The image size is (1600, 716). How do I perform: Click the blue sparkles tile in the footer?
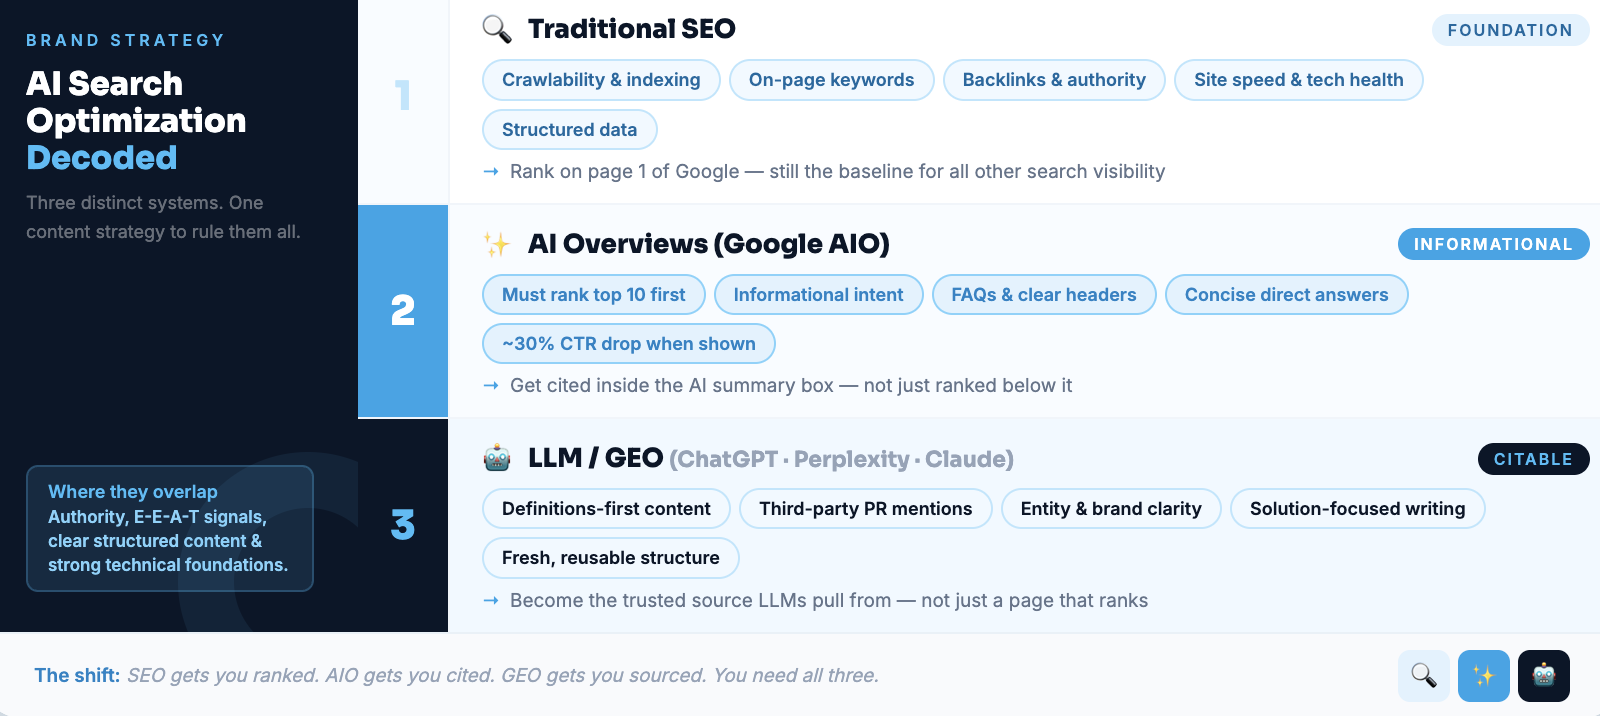click(1484, 676)
